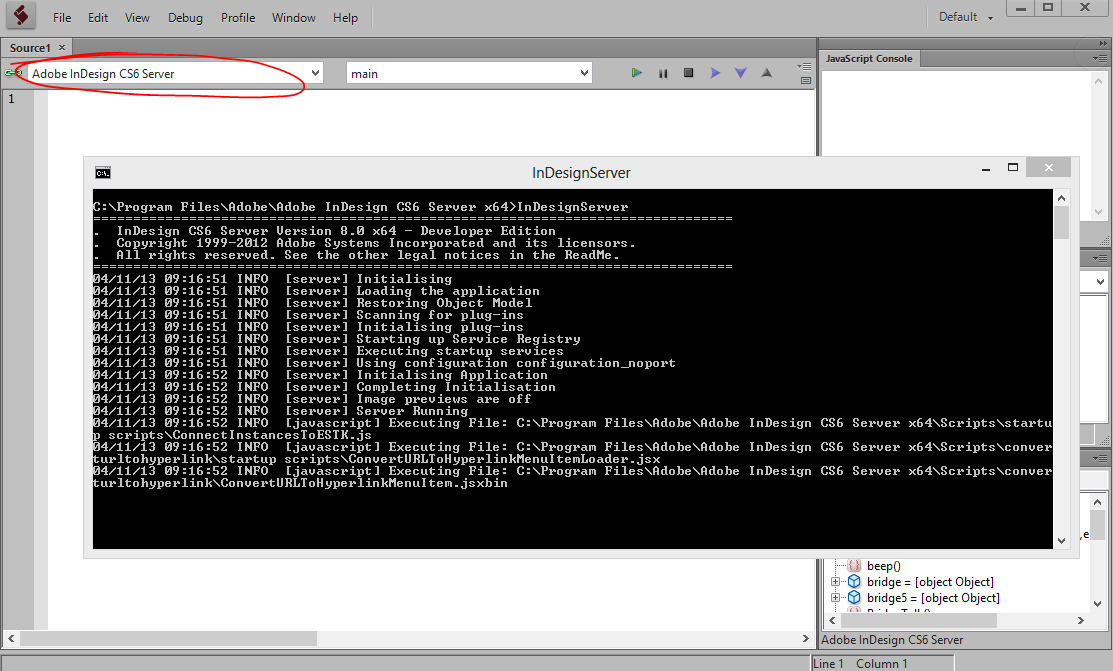Open the Default workspace dropdown

tap(965, 17)
